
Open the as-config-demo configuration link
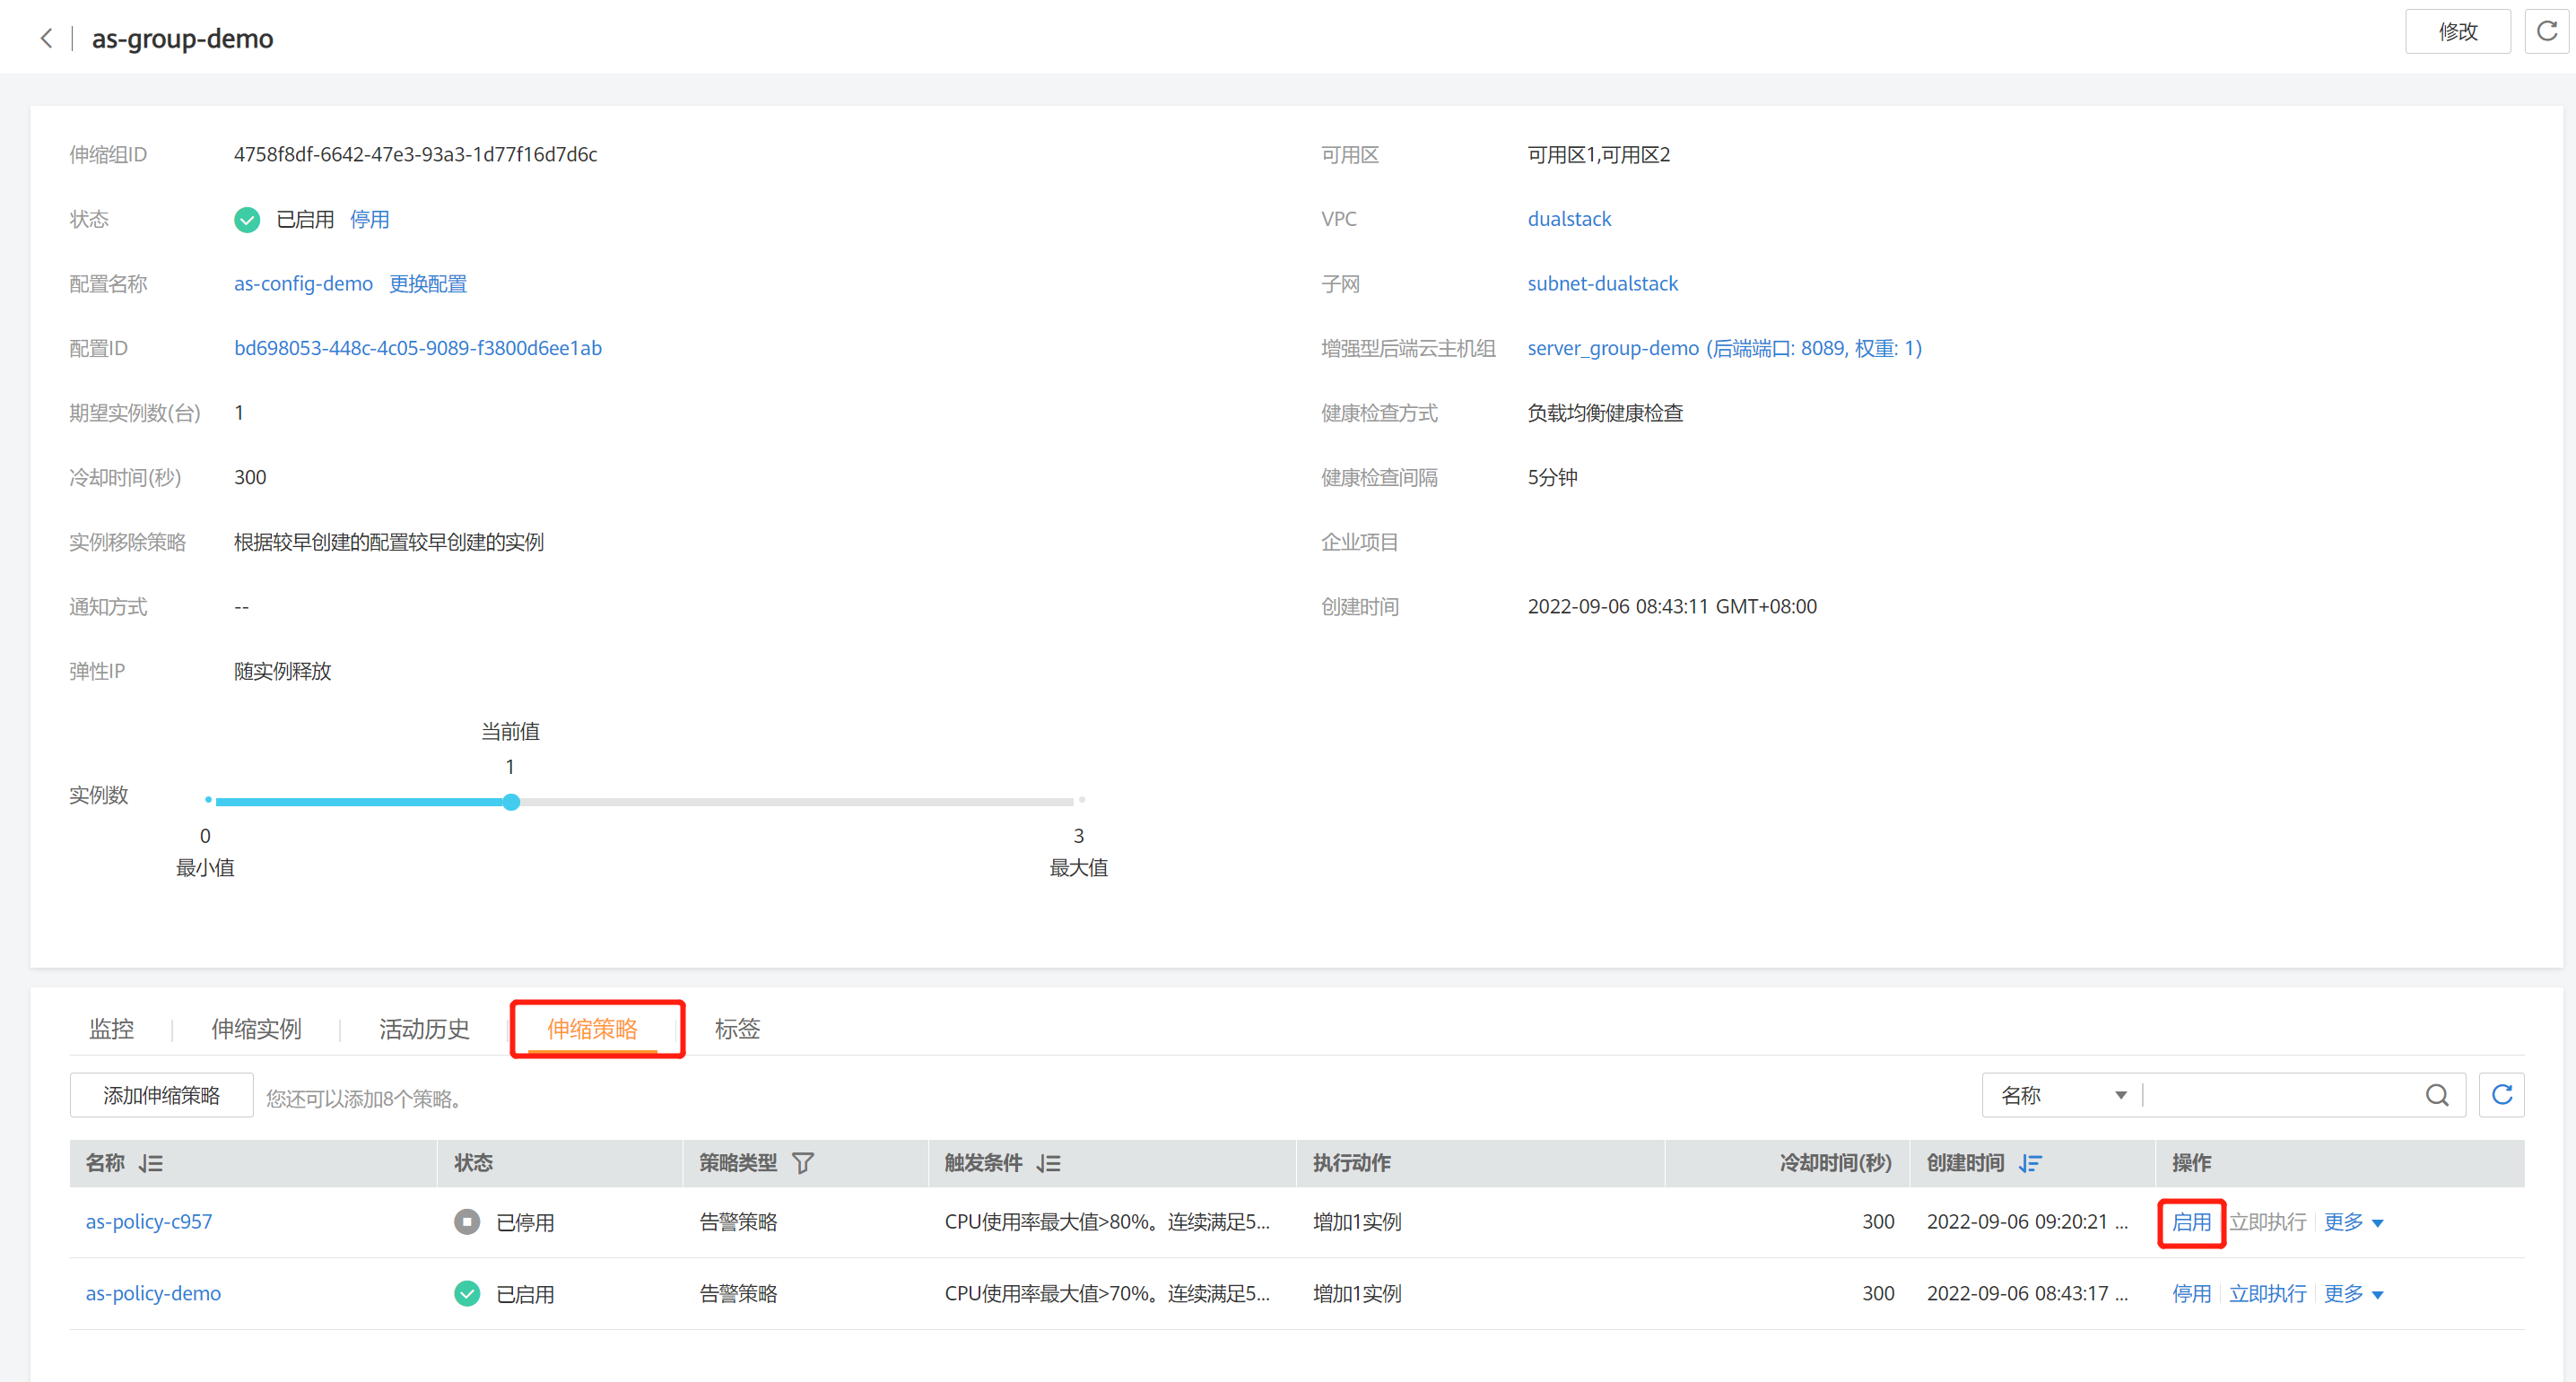tap(303, 284)
